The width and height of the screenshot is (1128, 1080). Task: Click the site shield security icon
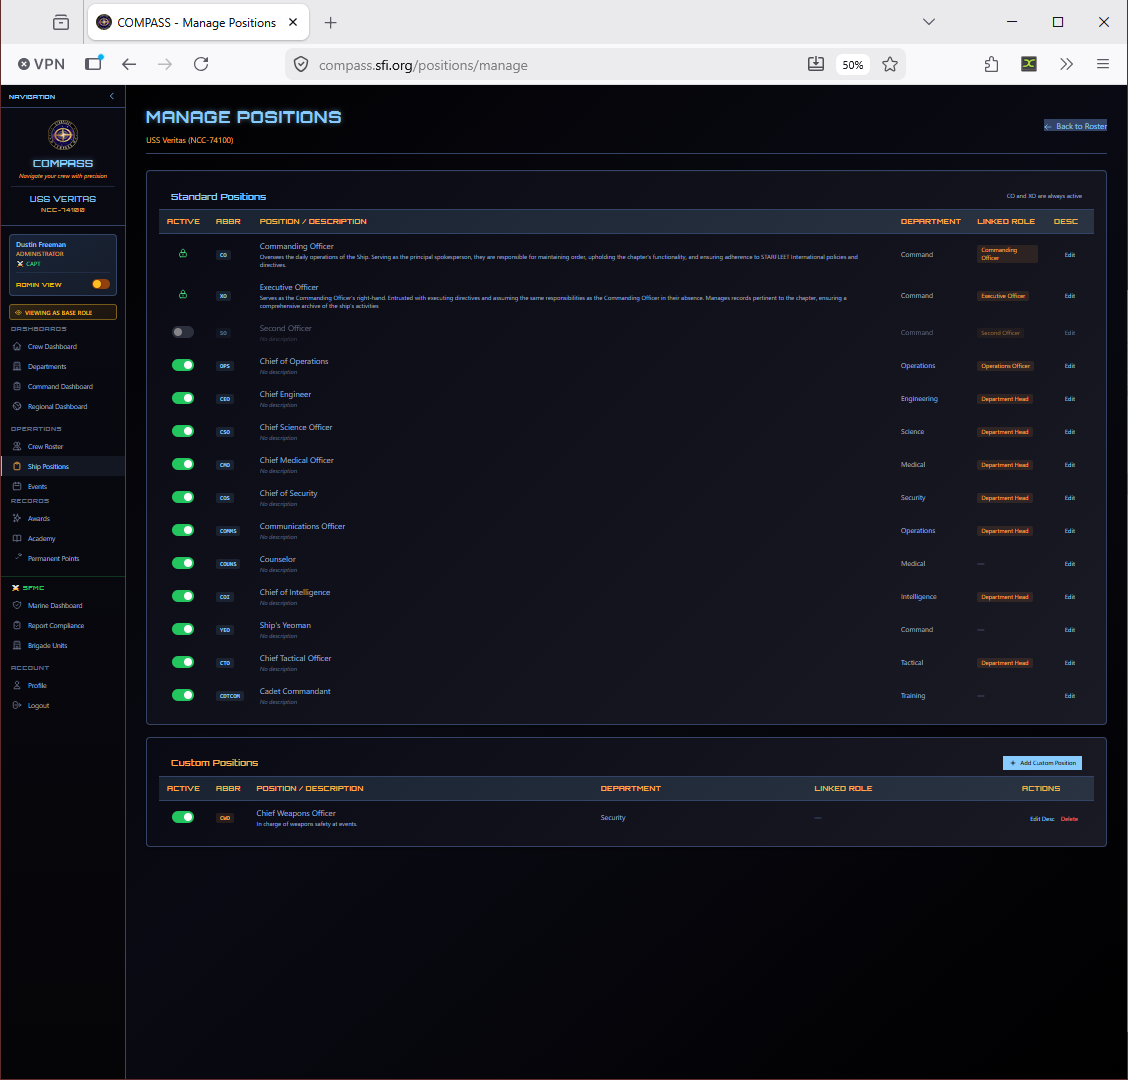tap(301, 65)
